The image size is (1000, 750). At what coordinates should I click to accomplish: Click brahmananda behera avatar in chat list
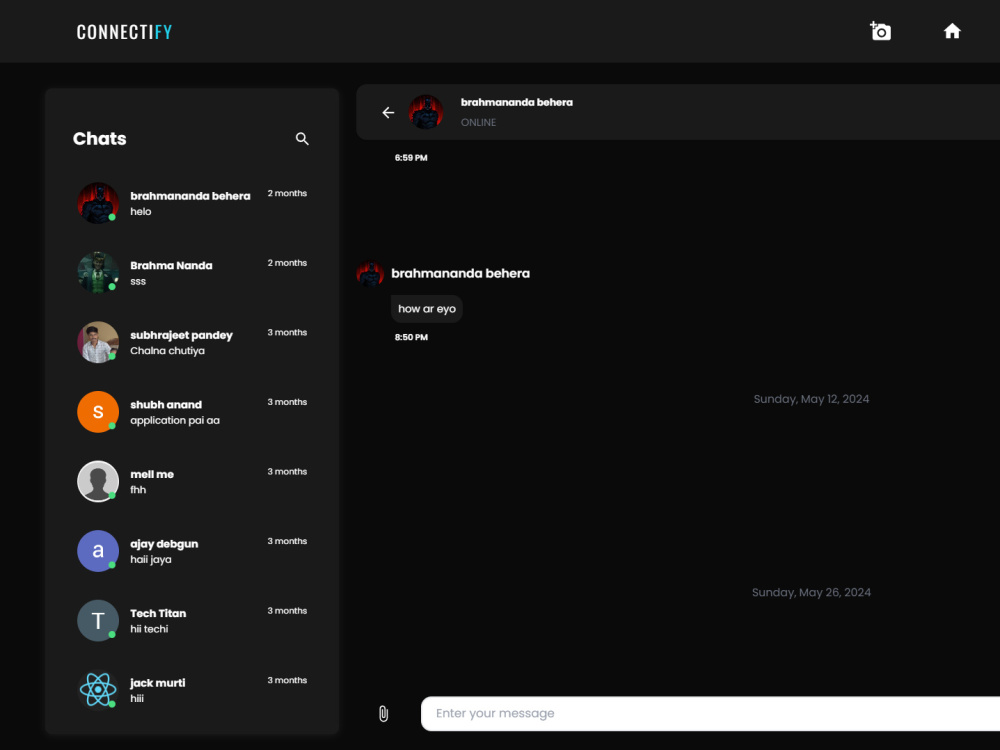98,203
